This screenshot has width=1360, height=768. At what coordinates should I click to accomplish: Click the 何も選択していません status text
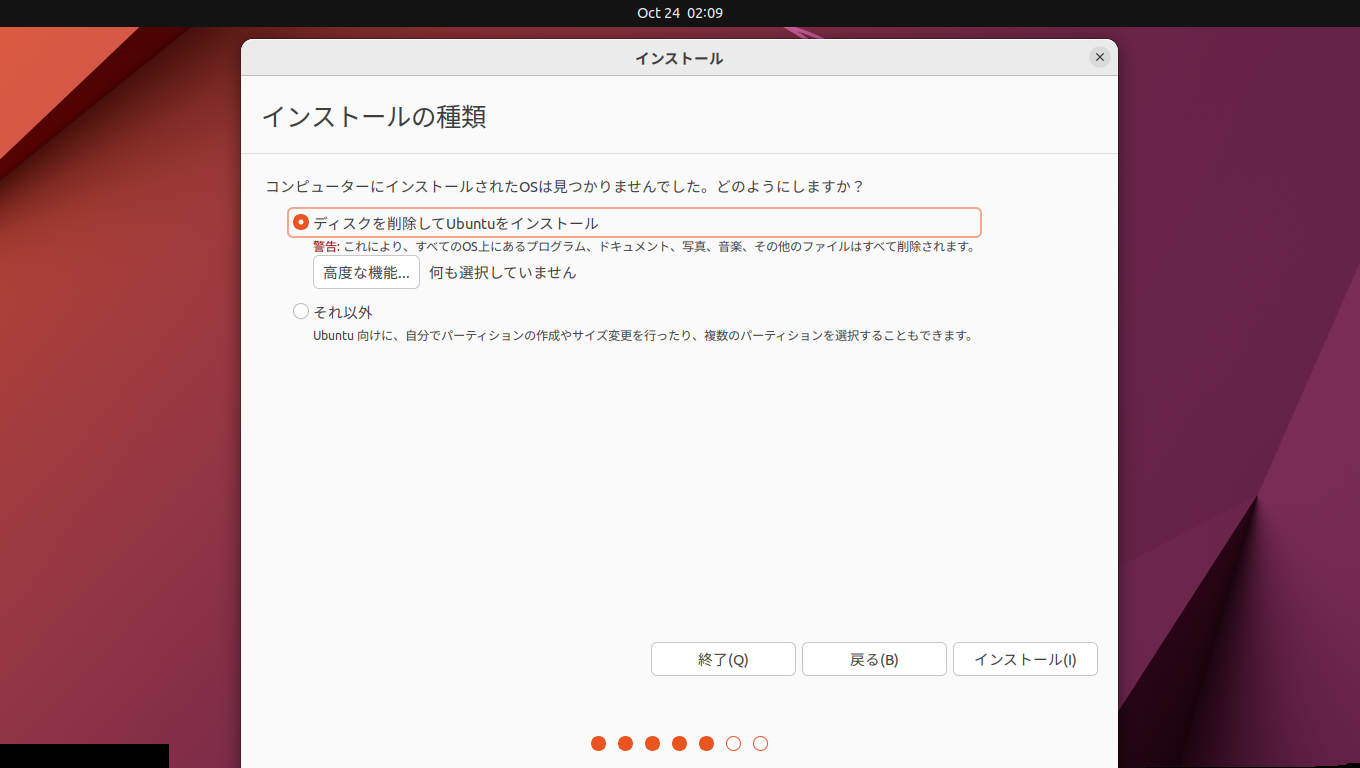503,272
